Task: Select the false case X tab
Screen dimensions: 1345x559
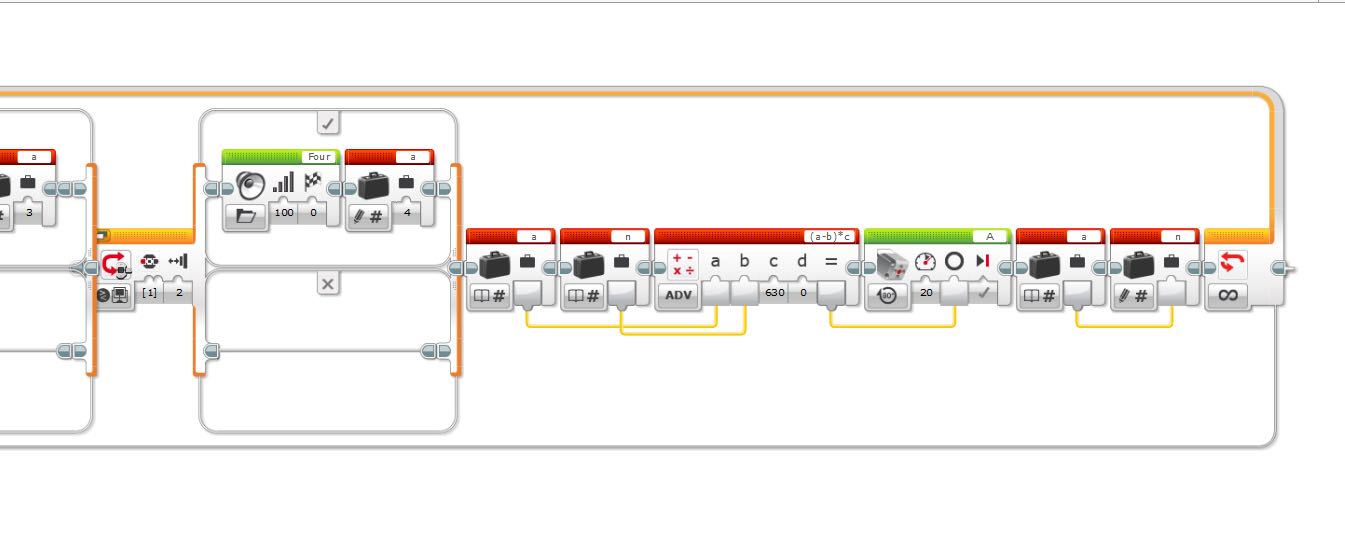Action: pyautogui.click(x=328, y=284)
